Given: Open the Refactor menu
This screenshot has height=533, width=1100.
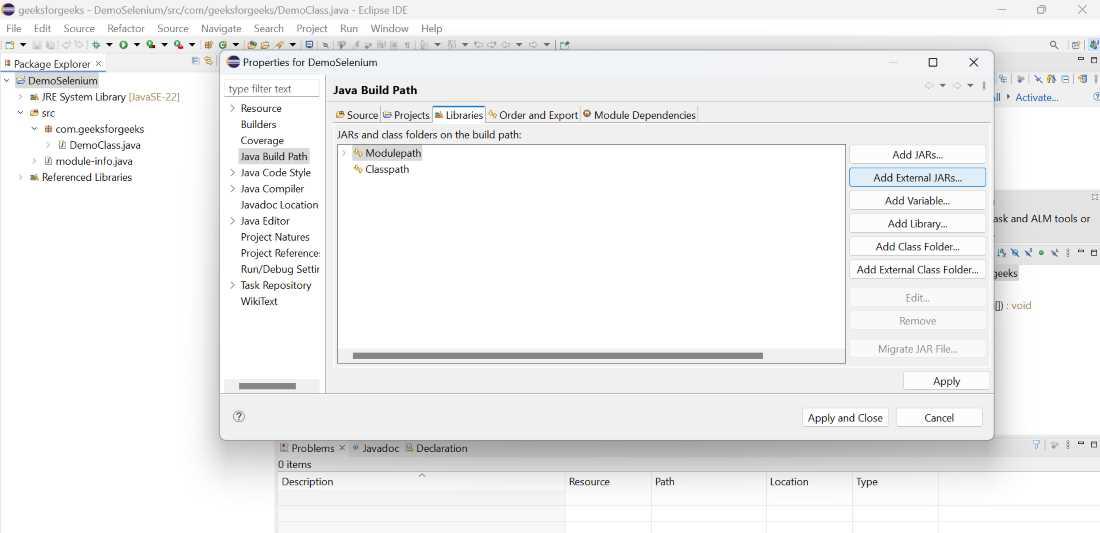Looking at the screenshot, I should click(x=126, y=28).
